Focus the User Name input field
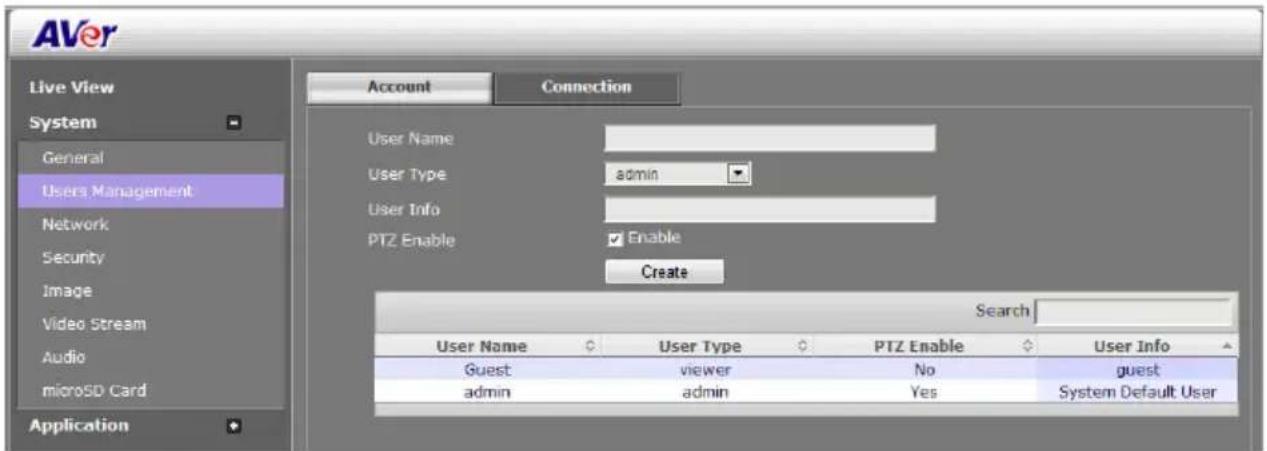Image resolution: width=1267 pixels, height=451 pixels. pyautogui.click(x=769, y=138)
